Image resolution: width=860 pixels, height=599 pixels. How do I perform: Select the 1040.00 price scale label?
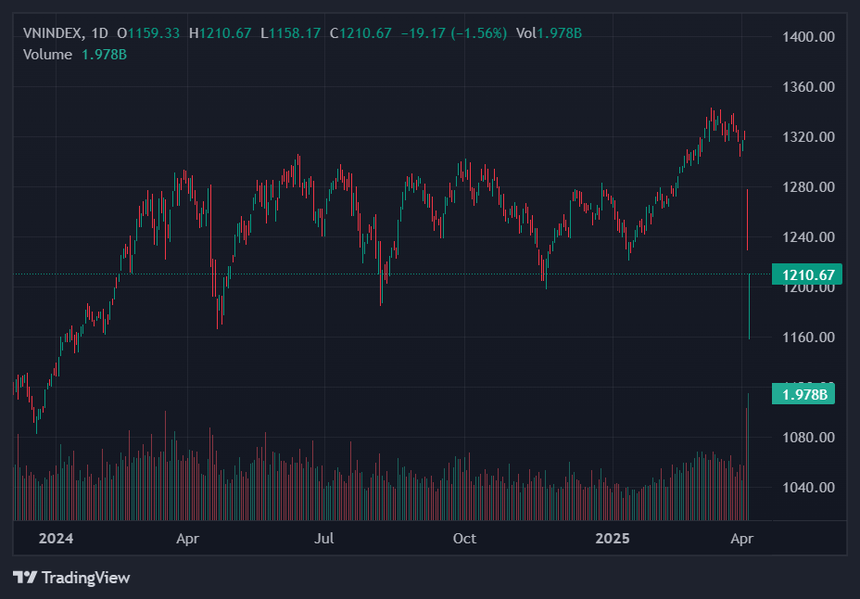coord(809,487)
